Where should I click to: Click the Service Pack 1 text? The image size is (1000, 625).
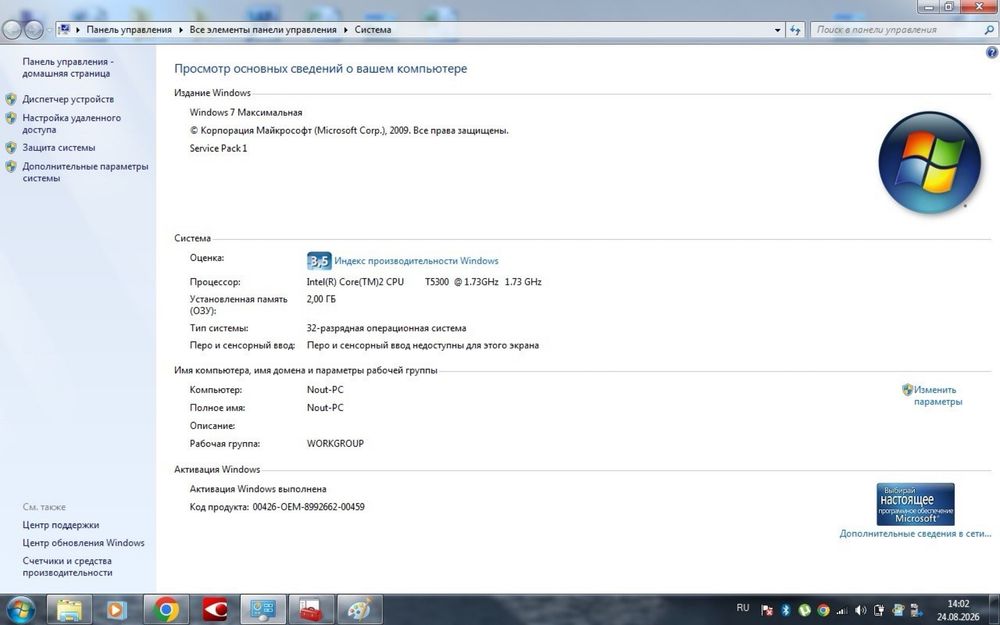tap(218, 148)
